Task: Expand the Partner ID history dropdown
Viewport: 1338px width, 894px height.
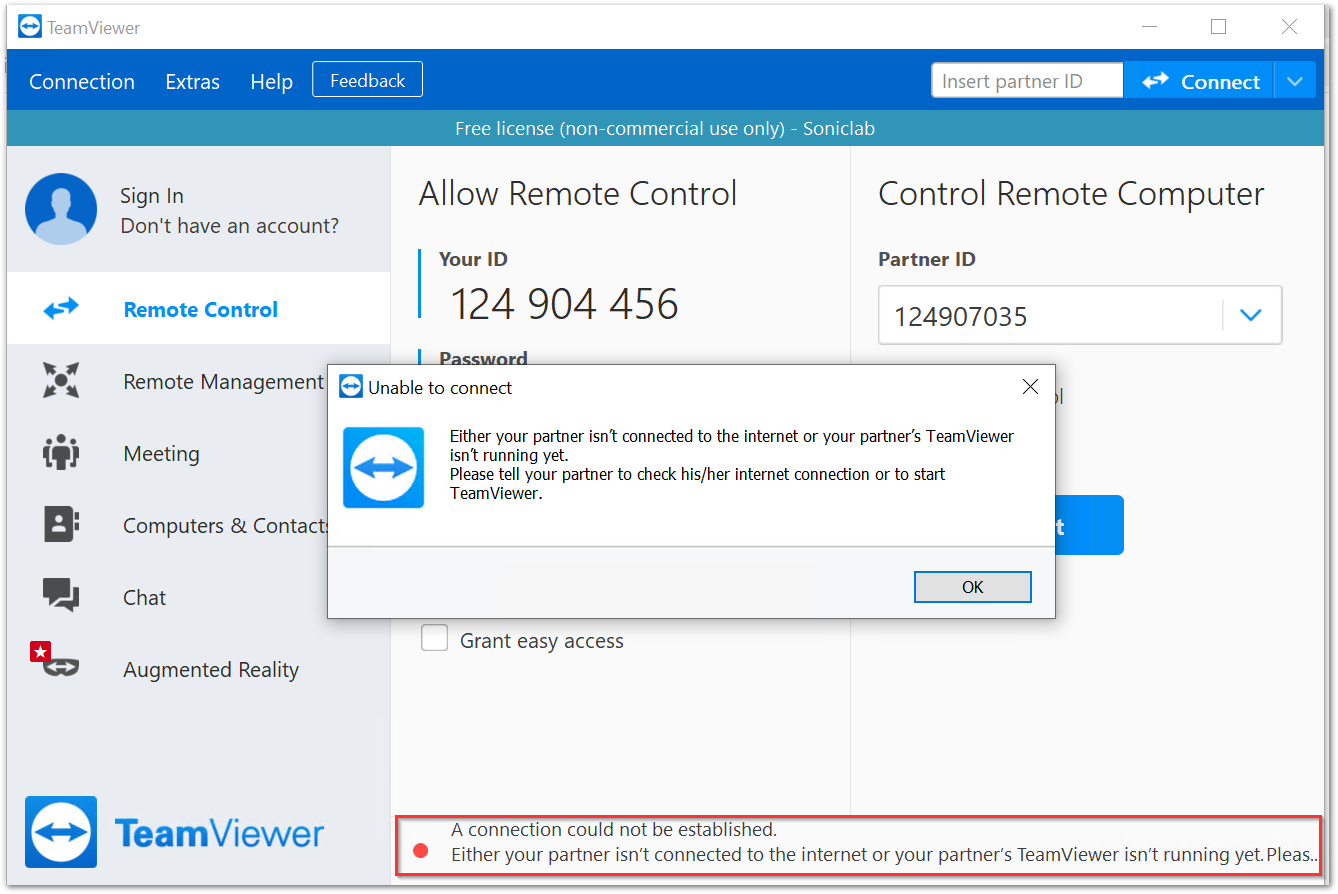Action: pyautogui.click(x=1250, y=316)
